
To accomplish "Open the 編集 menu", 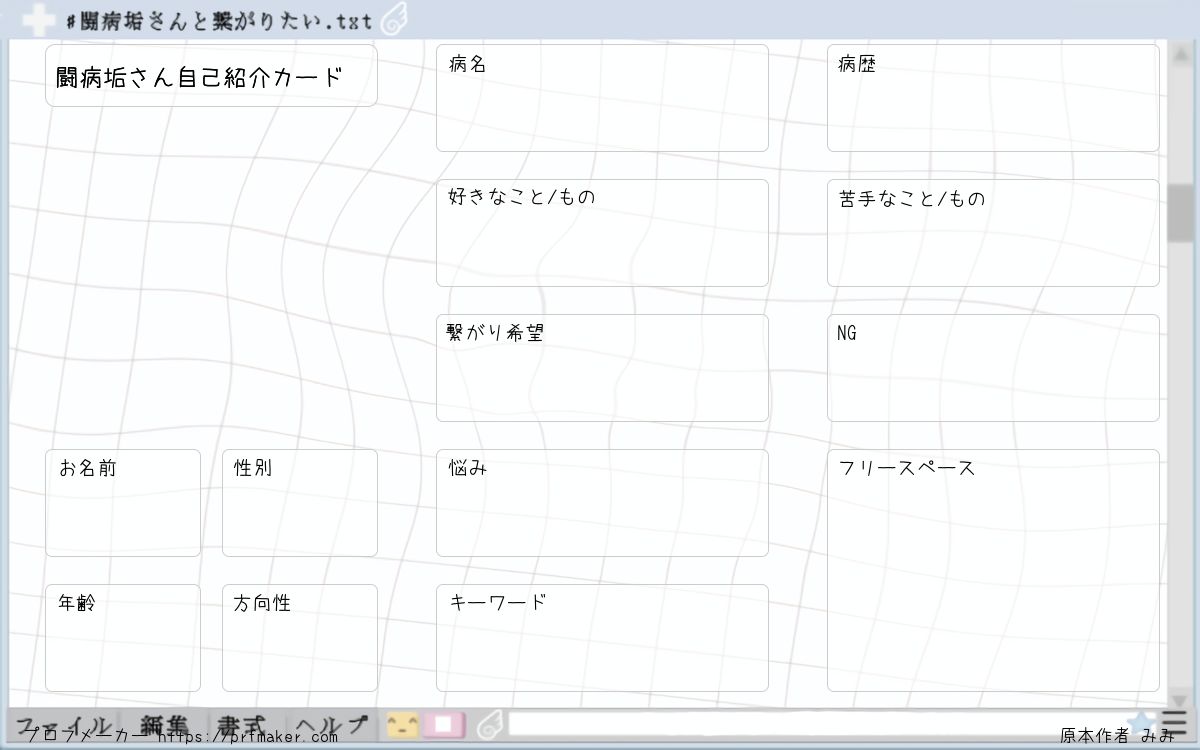I will 164,725.
